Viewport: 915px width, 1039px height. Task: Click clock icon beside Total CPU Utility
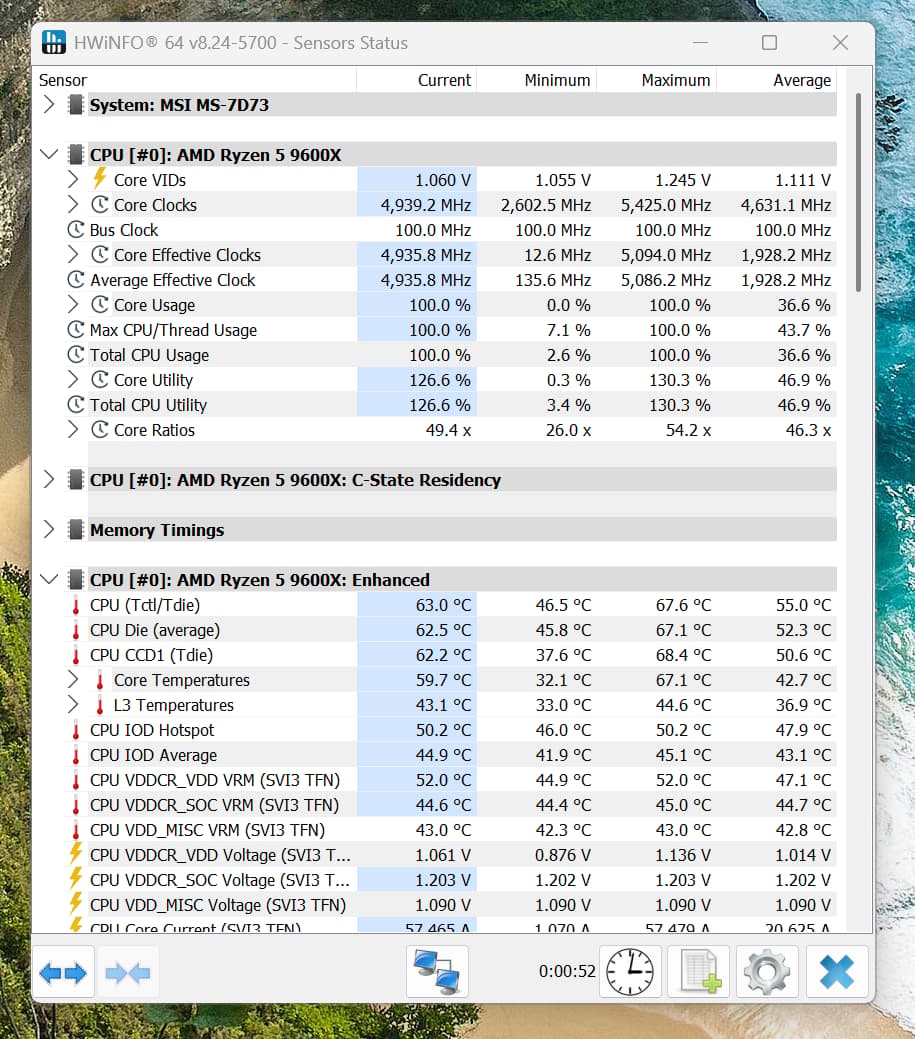76,404
